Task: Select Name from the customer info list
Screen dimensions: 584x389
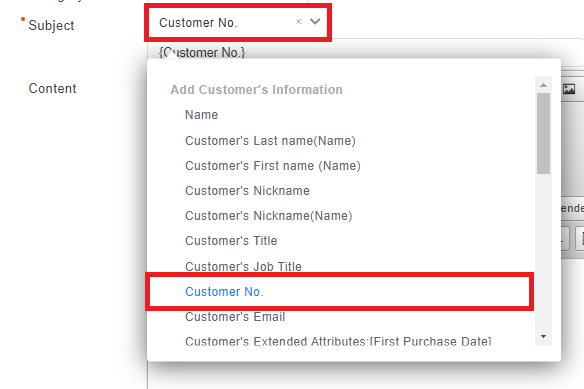Action: pyautogui.click(x=201, y=115)
